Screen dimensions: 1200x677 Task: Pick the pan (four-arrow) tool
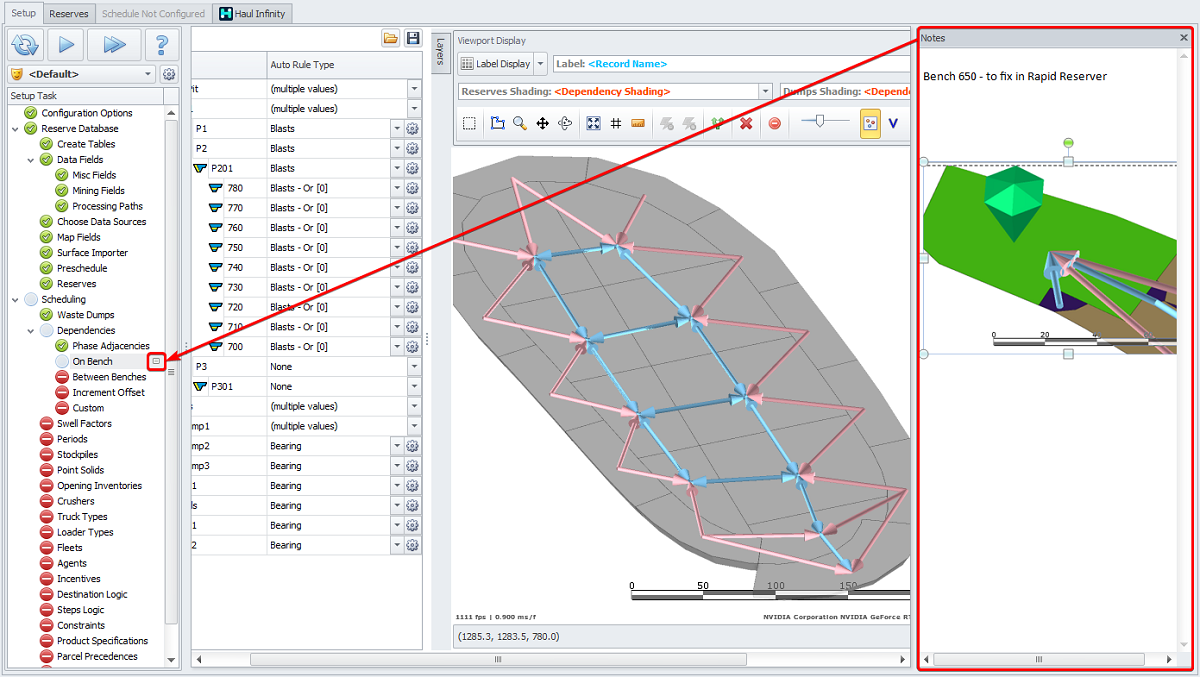(542, 123)
